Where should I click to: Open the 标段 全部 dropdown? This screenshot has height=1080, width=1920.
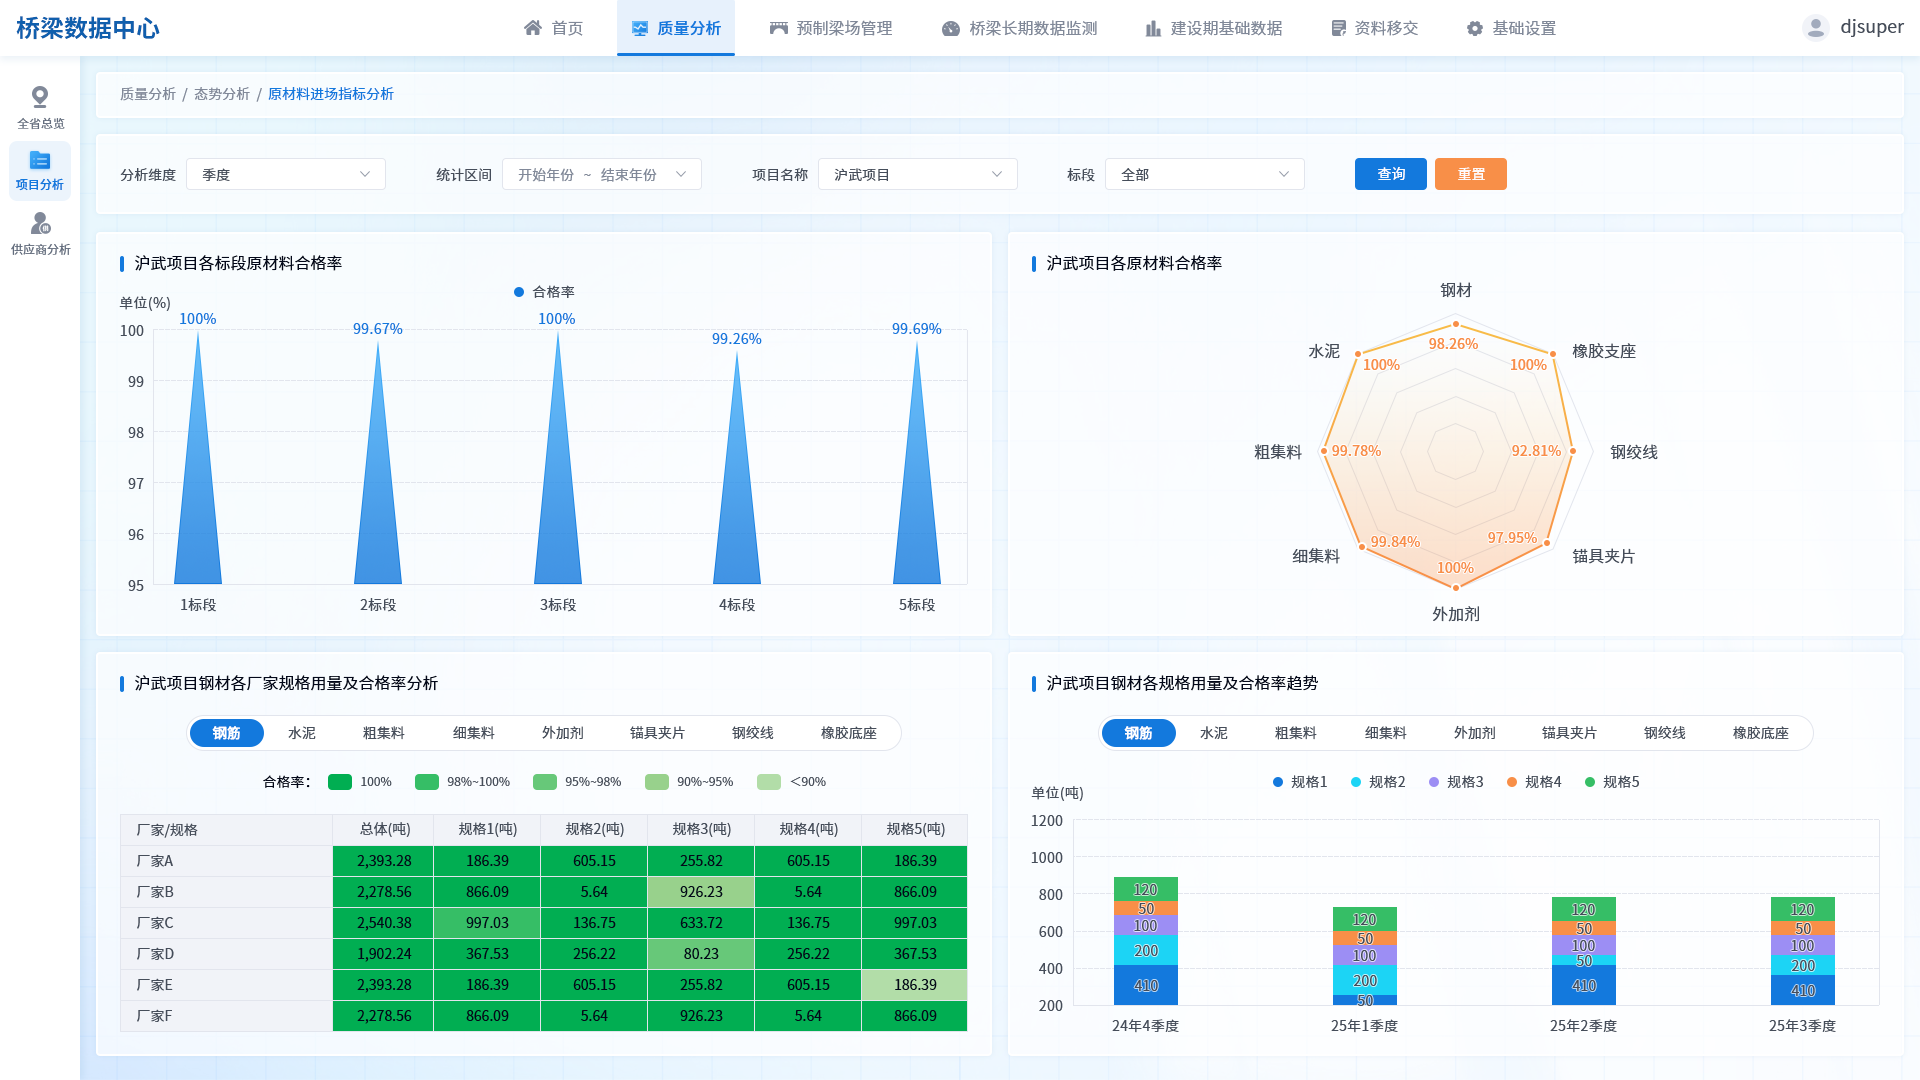coord(1205,174)
